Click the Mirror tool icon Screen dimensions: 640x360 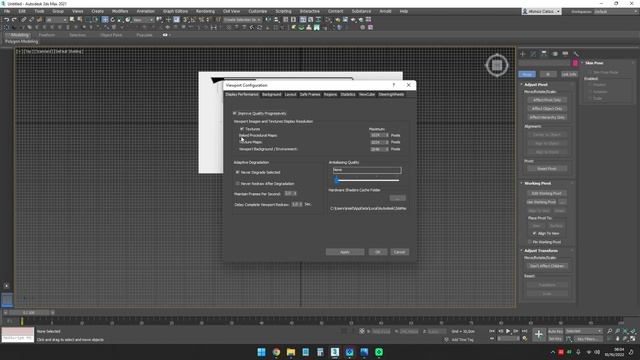(268, 20)
